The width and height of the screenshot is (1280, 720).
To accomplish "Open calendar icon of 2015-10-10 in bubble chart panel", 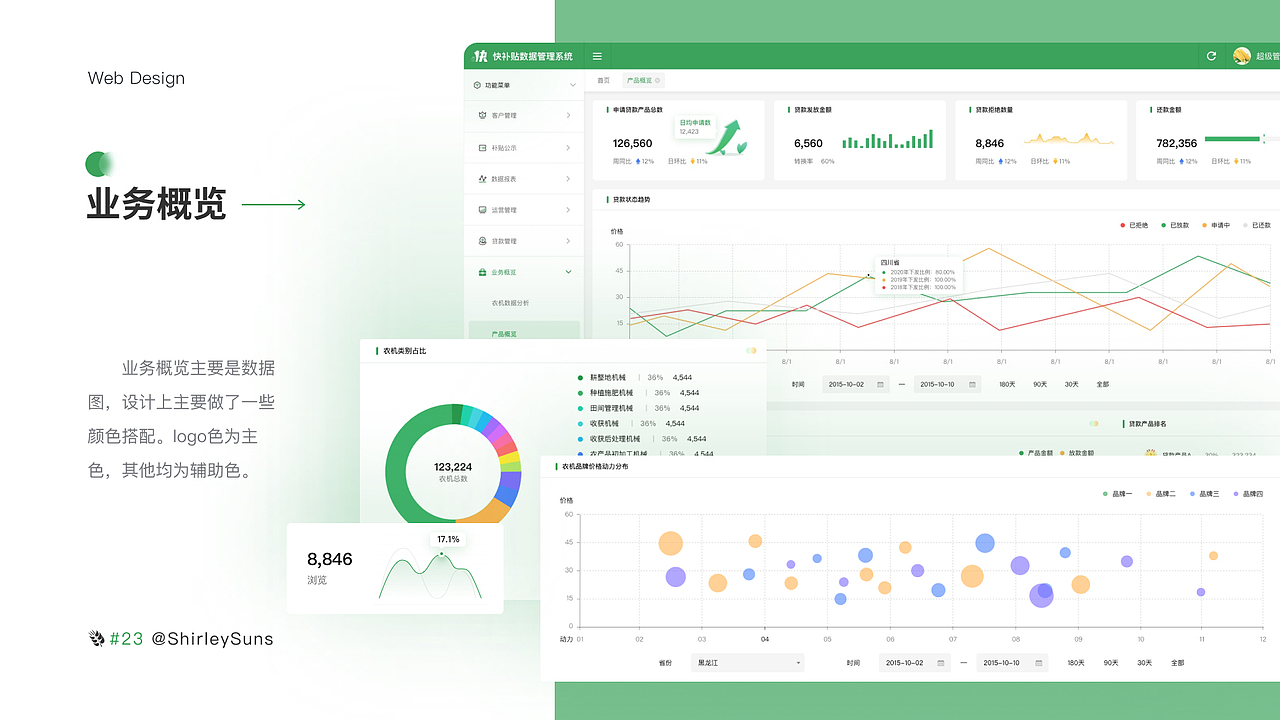I will coord(1039,662).
